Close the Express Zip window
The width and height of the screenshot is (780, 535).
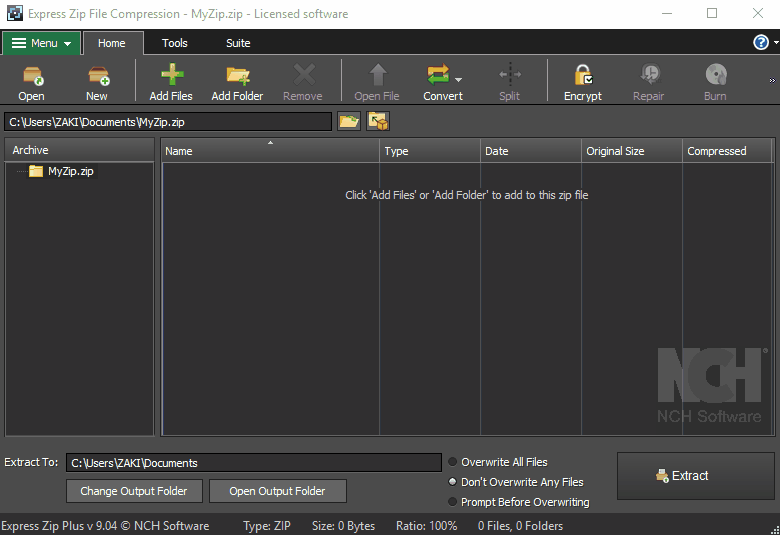[x=758, y=13]
